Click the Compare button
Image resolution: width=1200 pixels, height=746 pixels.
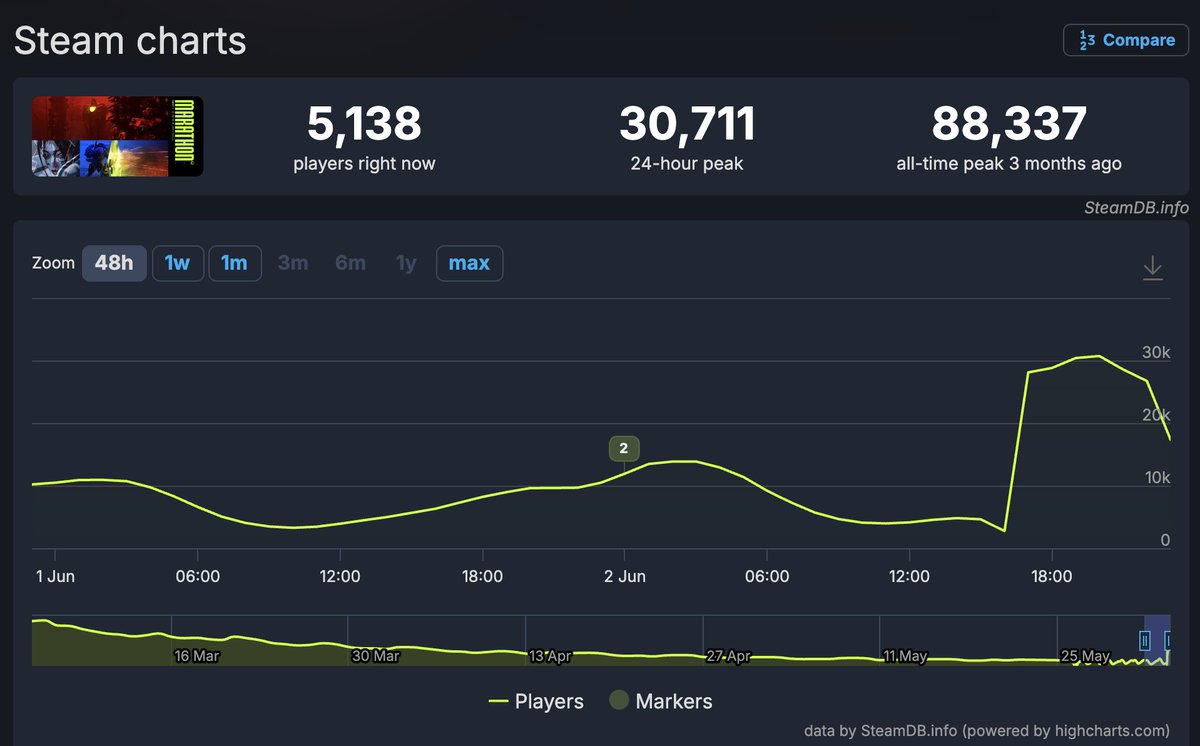[x=1125, y=40]
